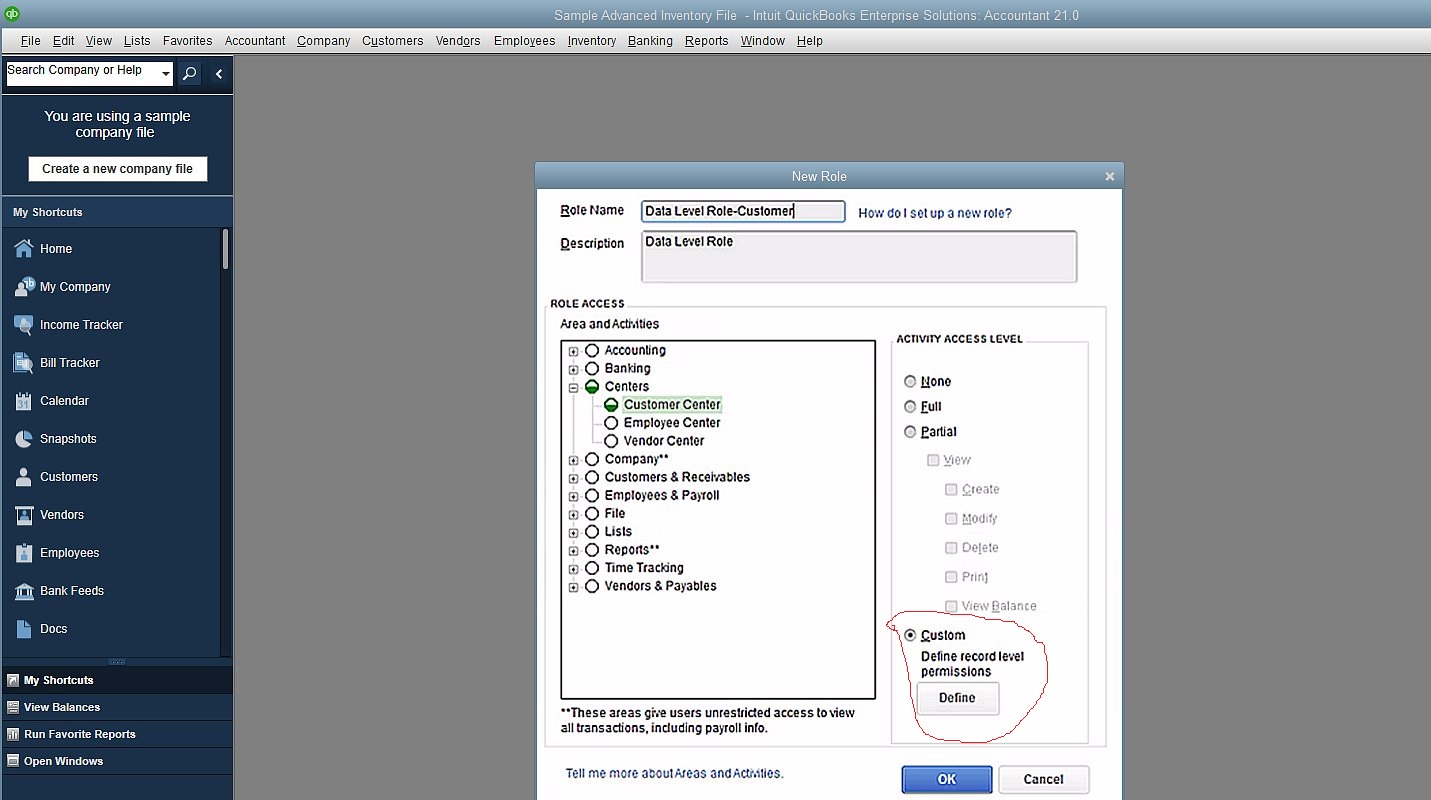Toggle the Vendor Center circle
The image size is (1431, 800).
(611, 441)
